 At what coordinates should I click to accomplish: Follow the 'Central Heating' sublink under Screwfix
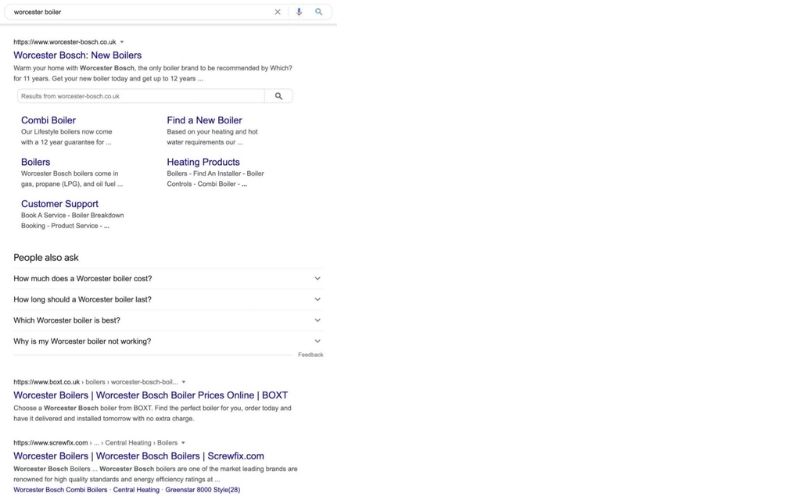[x=136, y=490]
